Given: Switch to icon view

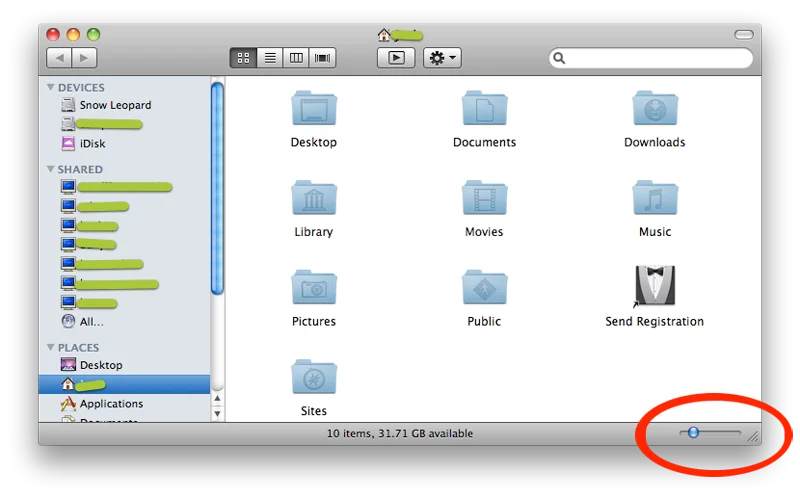Looking at the screenshot, I should pos(243,58).
